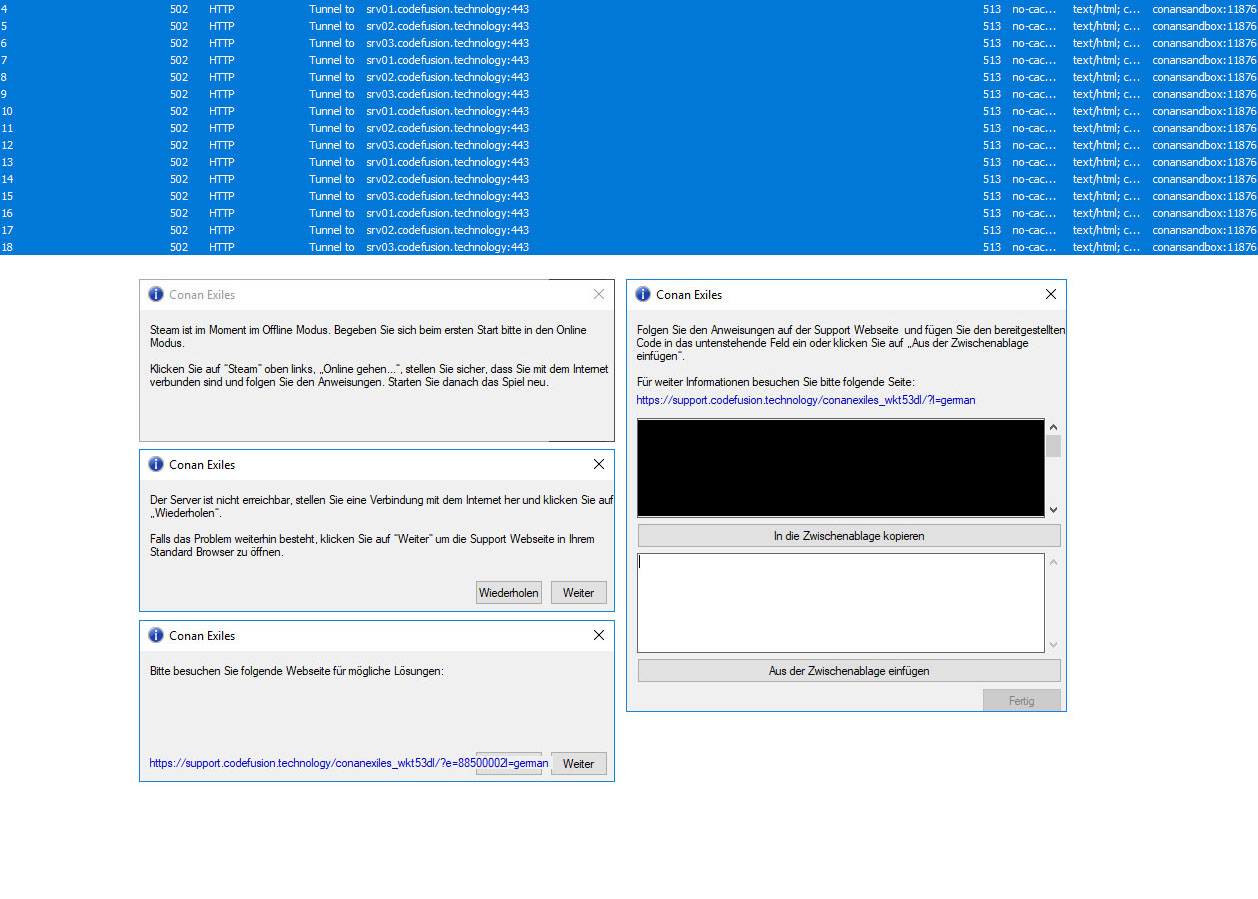Click the up arrow of the code box scrollbar
Screen dimensions: 1258x899
pyautogui.click(x=1053, y=426)
